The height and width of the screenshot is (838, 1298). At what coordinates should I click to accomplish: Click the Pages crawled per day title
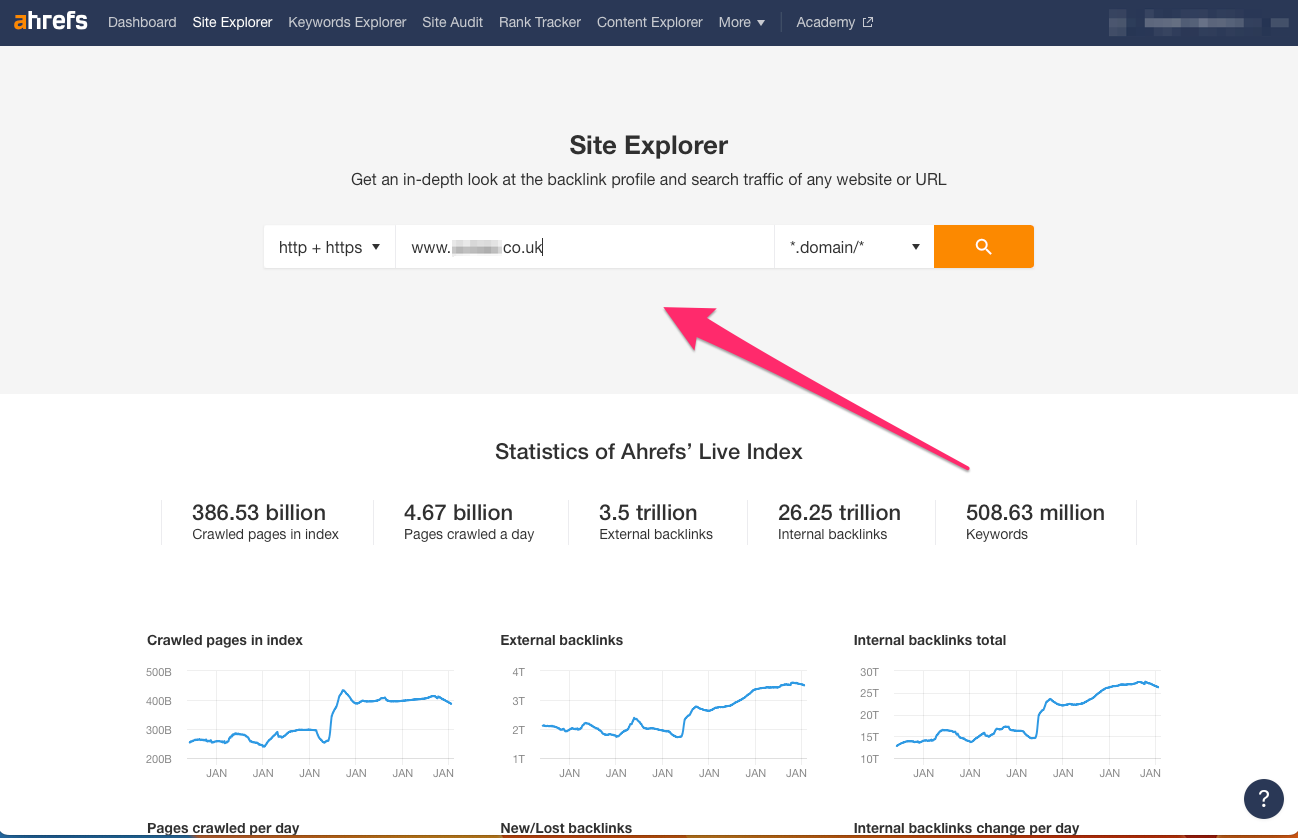tap(223, 828)
